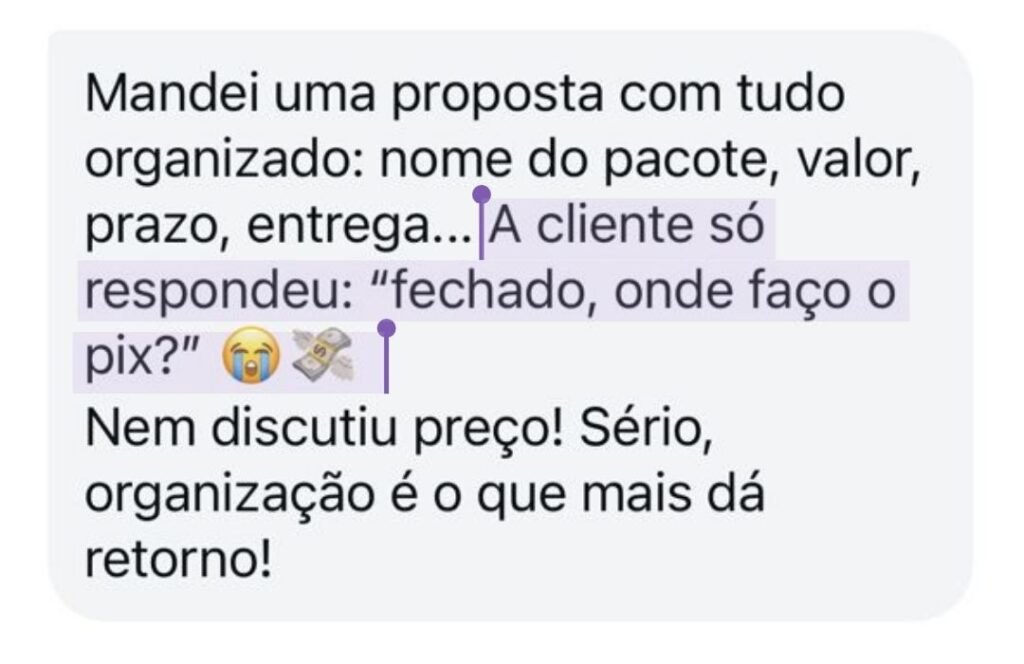Click the word "valor," at line end

click(x=858, y=161)
